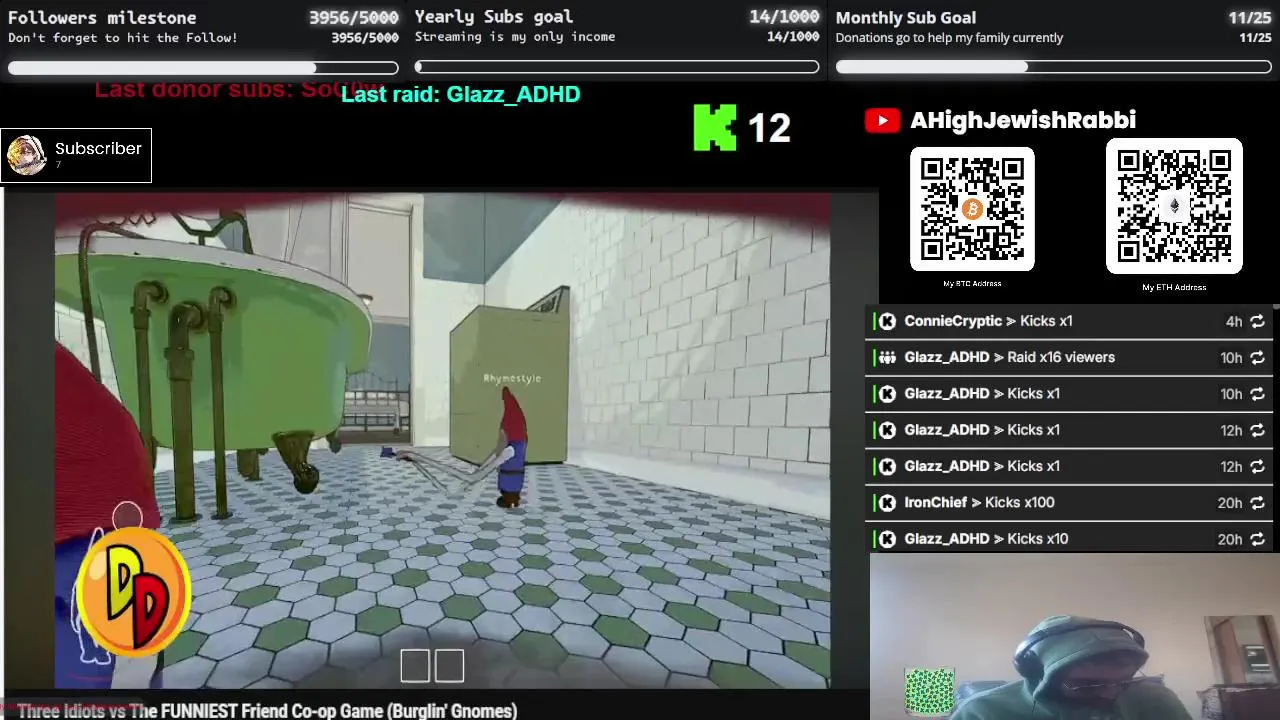Viewport: 1280px width, 720px height.
Task: Replay the ConnieCryptic Kicks x1 alert
Action: pos(1257,321)
